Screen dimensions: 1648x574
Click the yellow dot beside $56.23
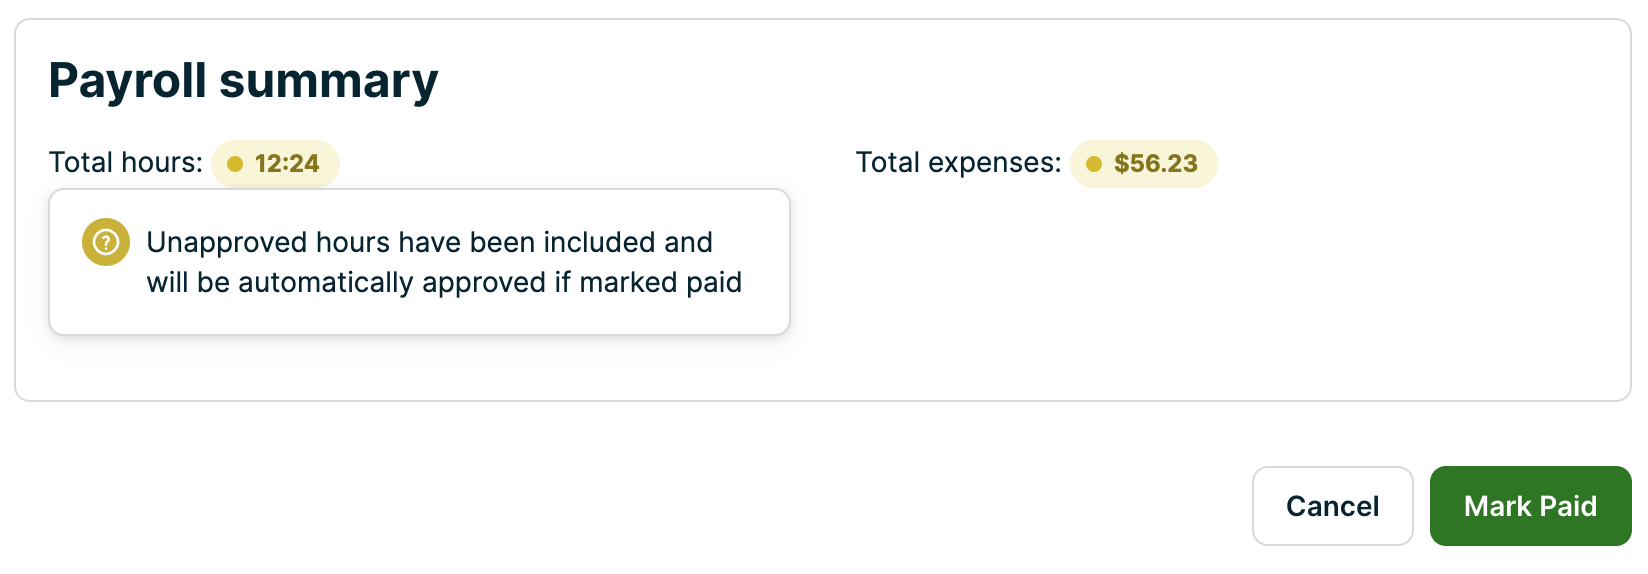click(1094, 164)
